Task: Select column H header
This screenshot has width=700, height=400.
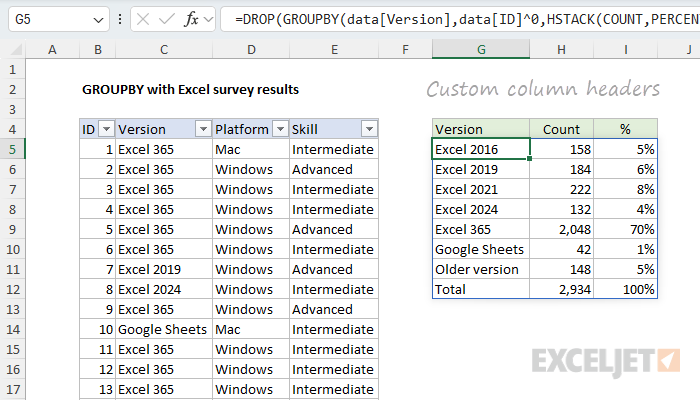Action: (562, 50)
